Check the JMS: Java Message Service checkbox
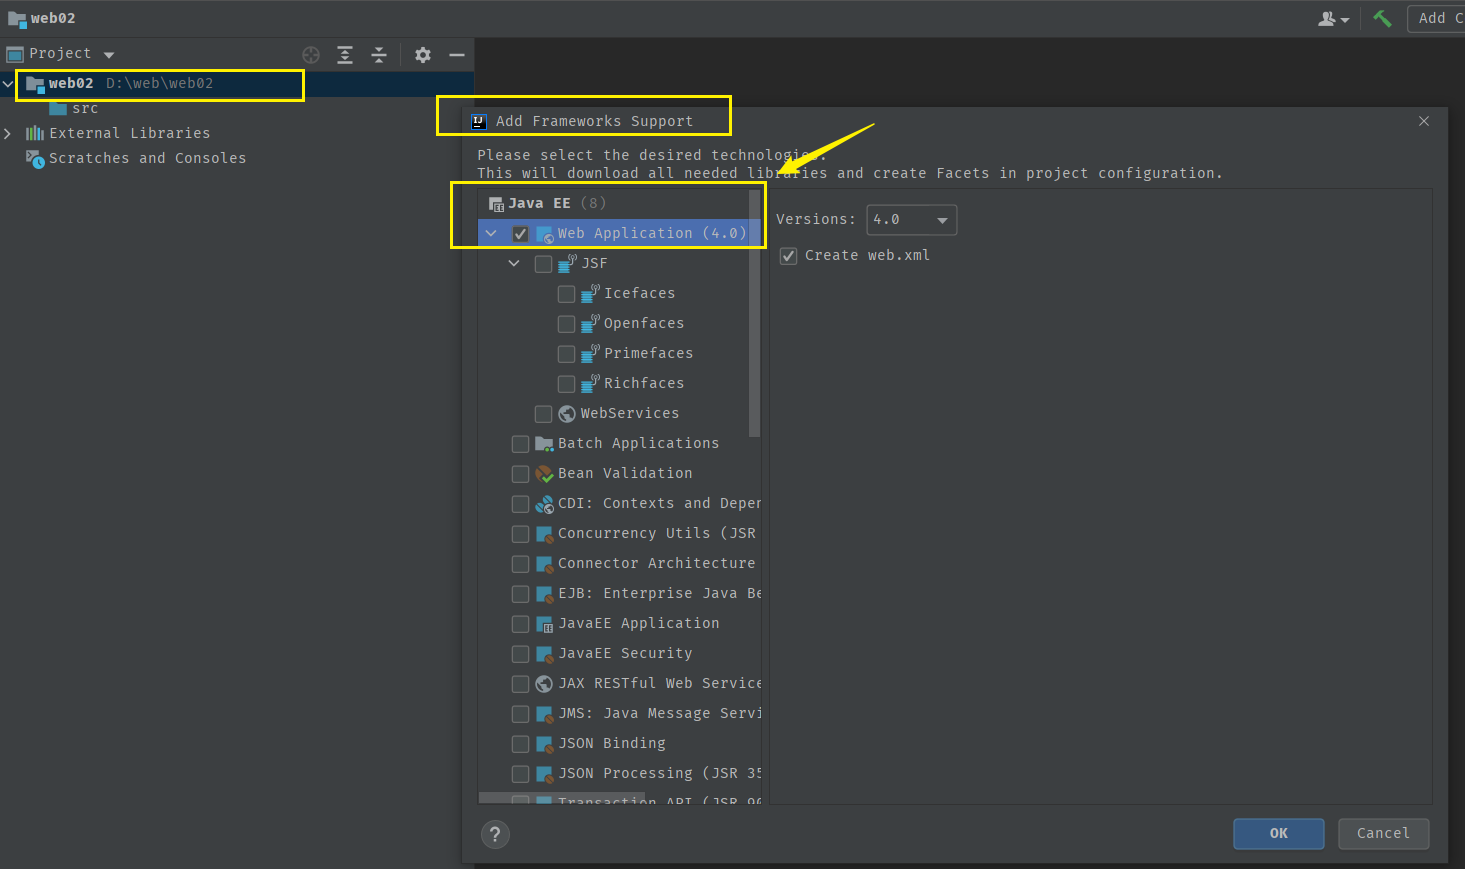This screenshot has height=869, width=1465. pos(520,714)
